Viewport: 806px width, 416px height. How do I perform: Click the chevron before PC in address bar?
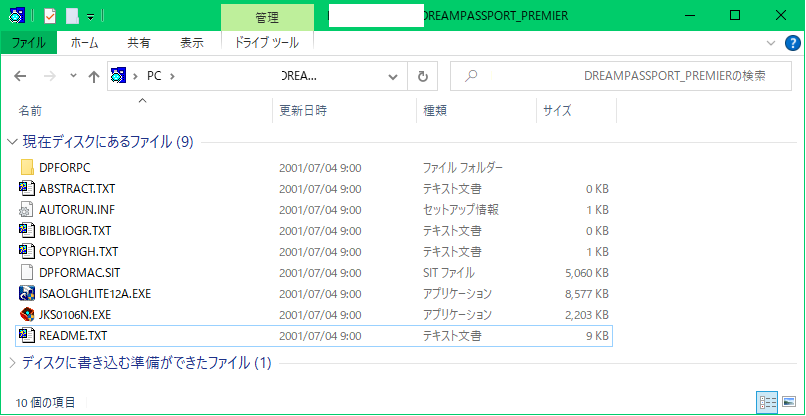click(135, 77)
